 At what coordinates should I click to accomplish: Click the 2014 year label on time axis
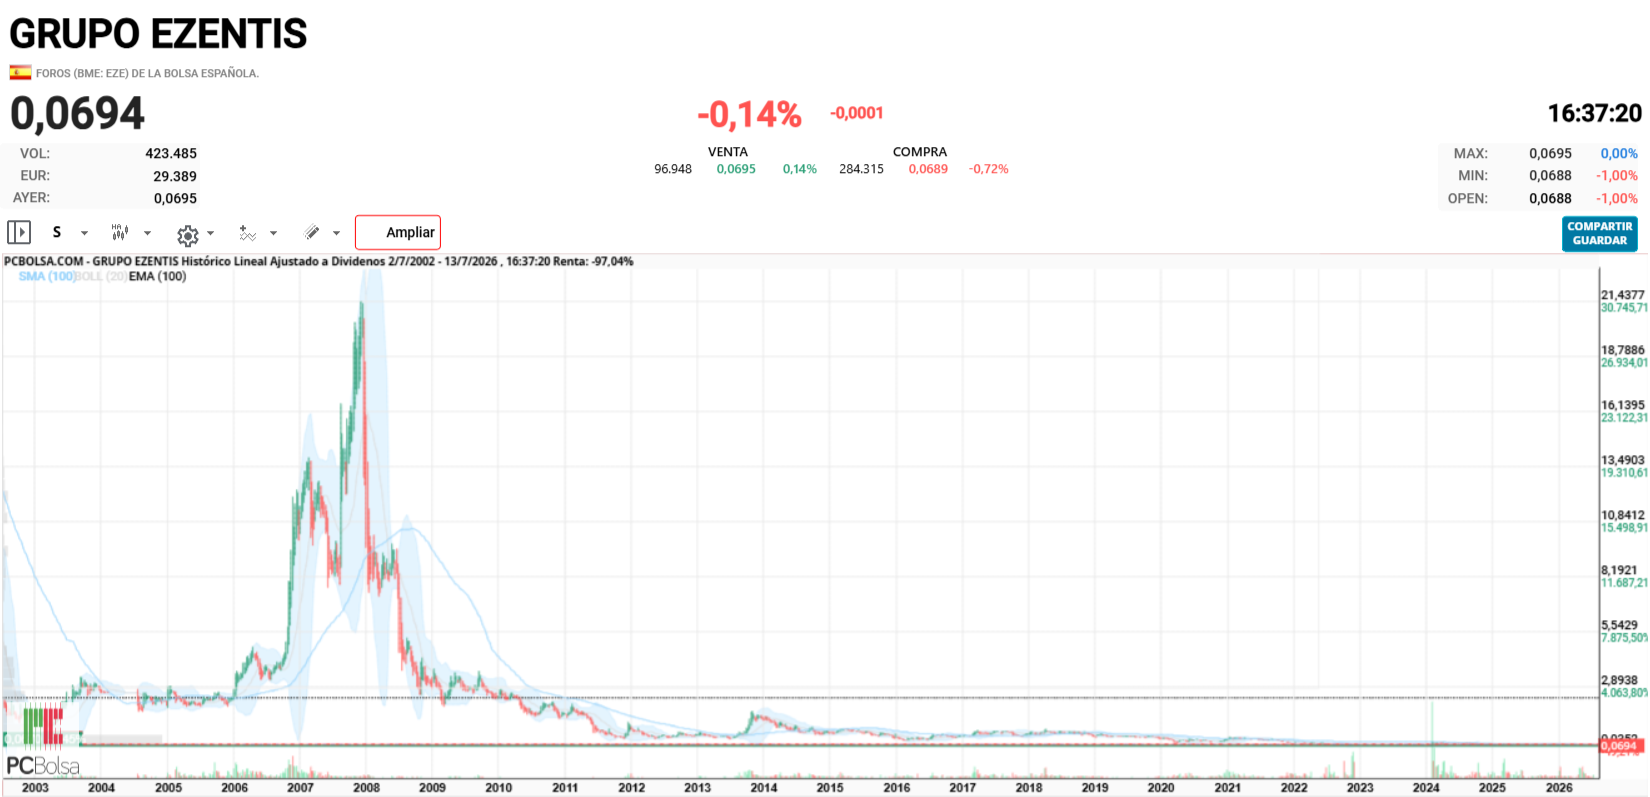coord(764,788)
